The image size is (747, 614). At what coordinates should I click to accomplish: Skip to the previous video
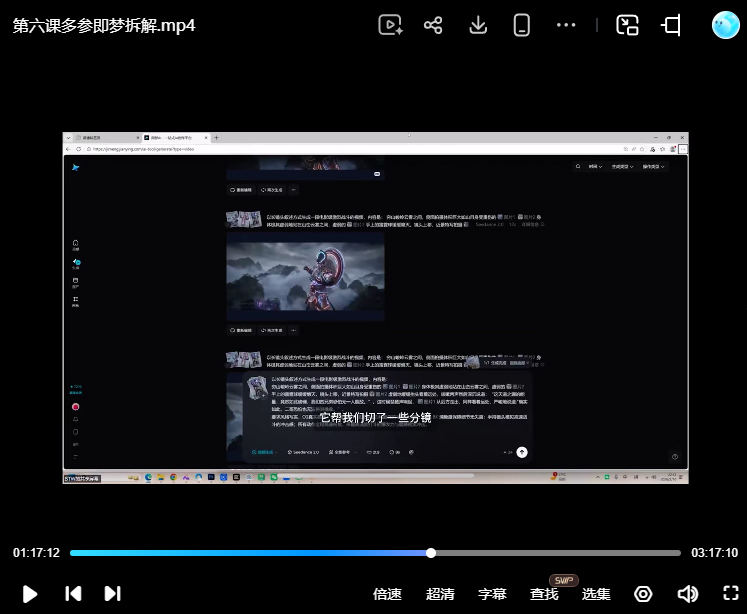click(x=73, y=594)
